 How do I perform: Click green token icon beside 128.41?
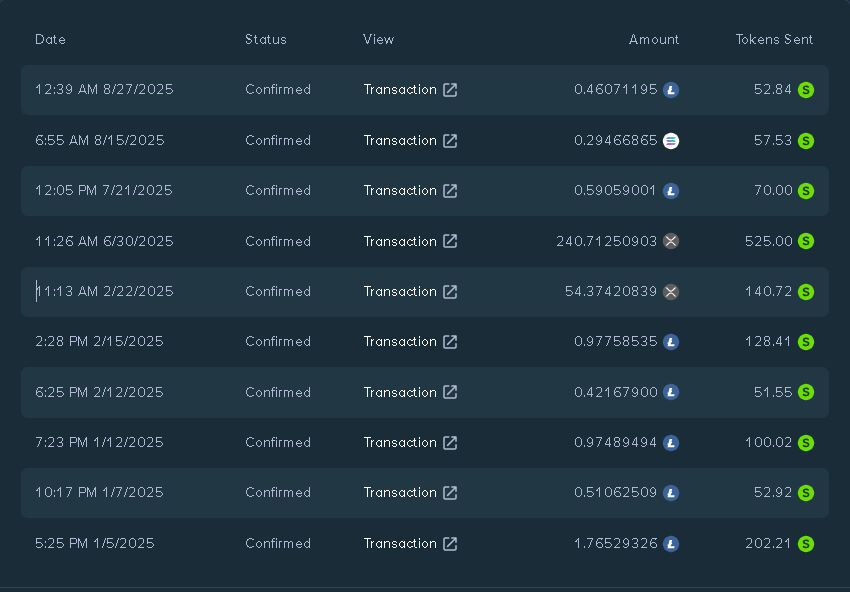click(806, 342)
